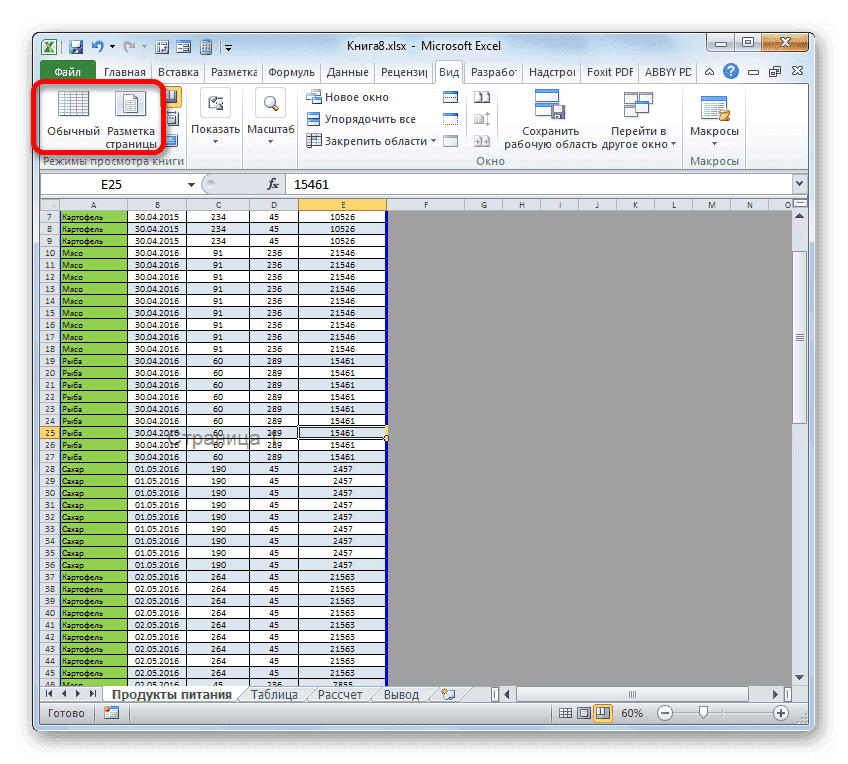Increase zoom with the zoom slider
This screenshot has width=848, height=764.
(x=779, y=713)
